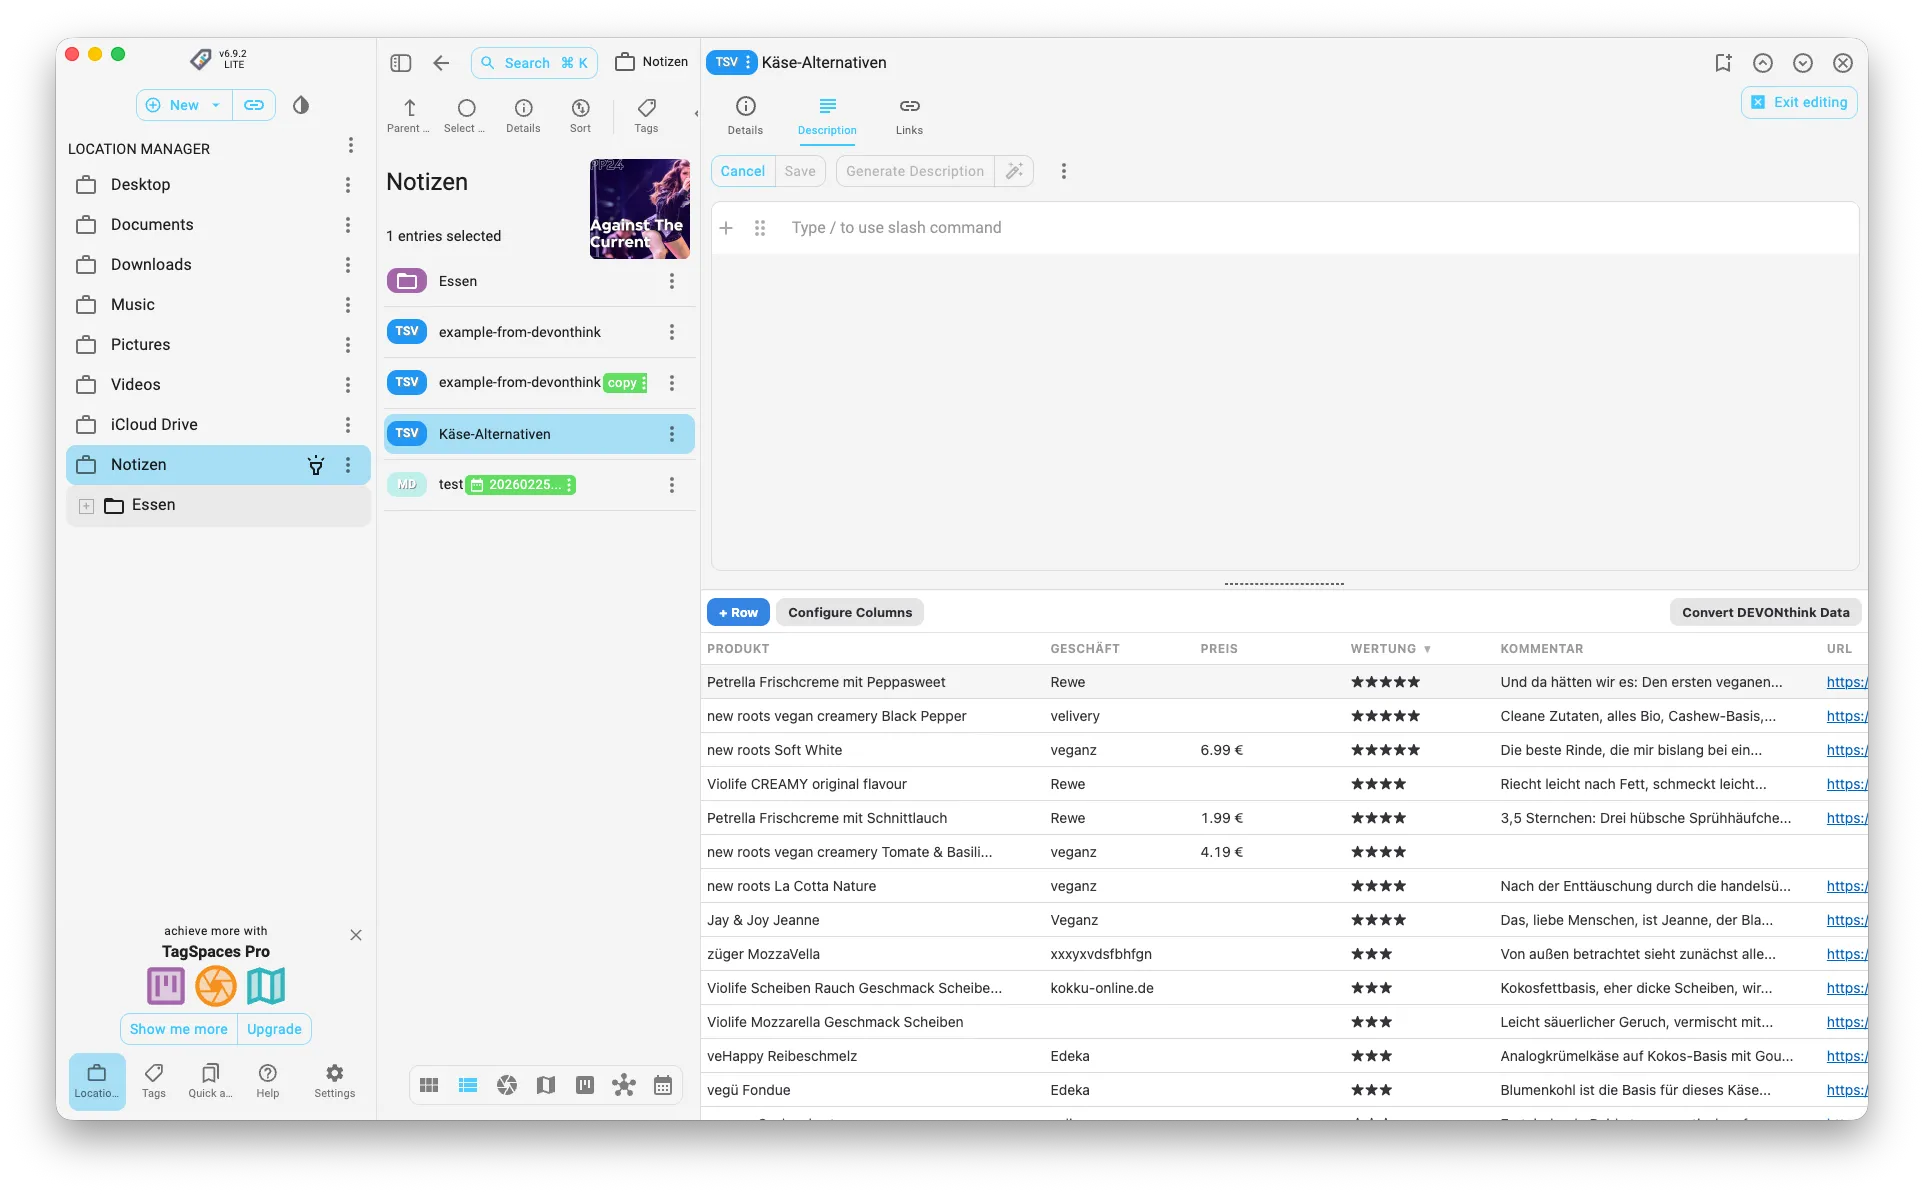Open the Details tab of file
The width and height of the screenshot is (1924, 1194).
pyautogui.click(x=745, y=115)
